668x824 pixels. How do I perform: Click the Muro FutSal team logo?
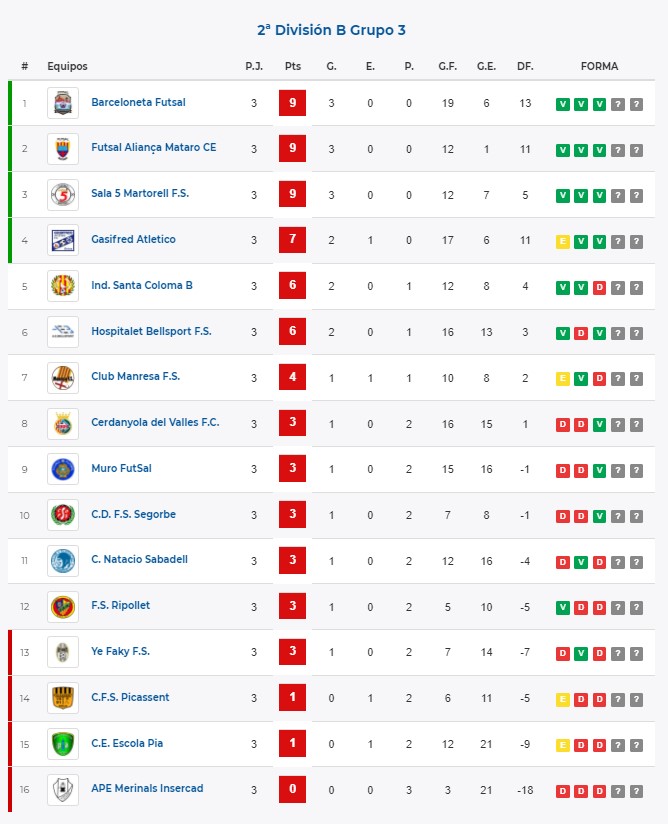pyautogui.click(x=63, y=469)
